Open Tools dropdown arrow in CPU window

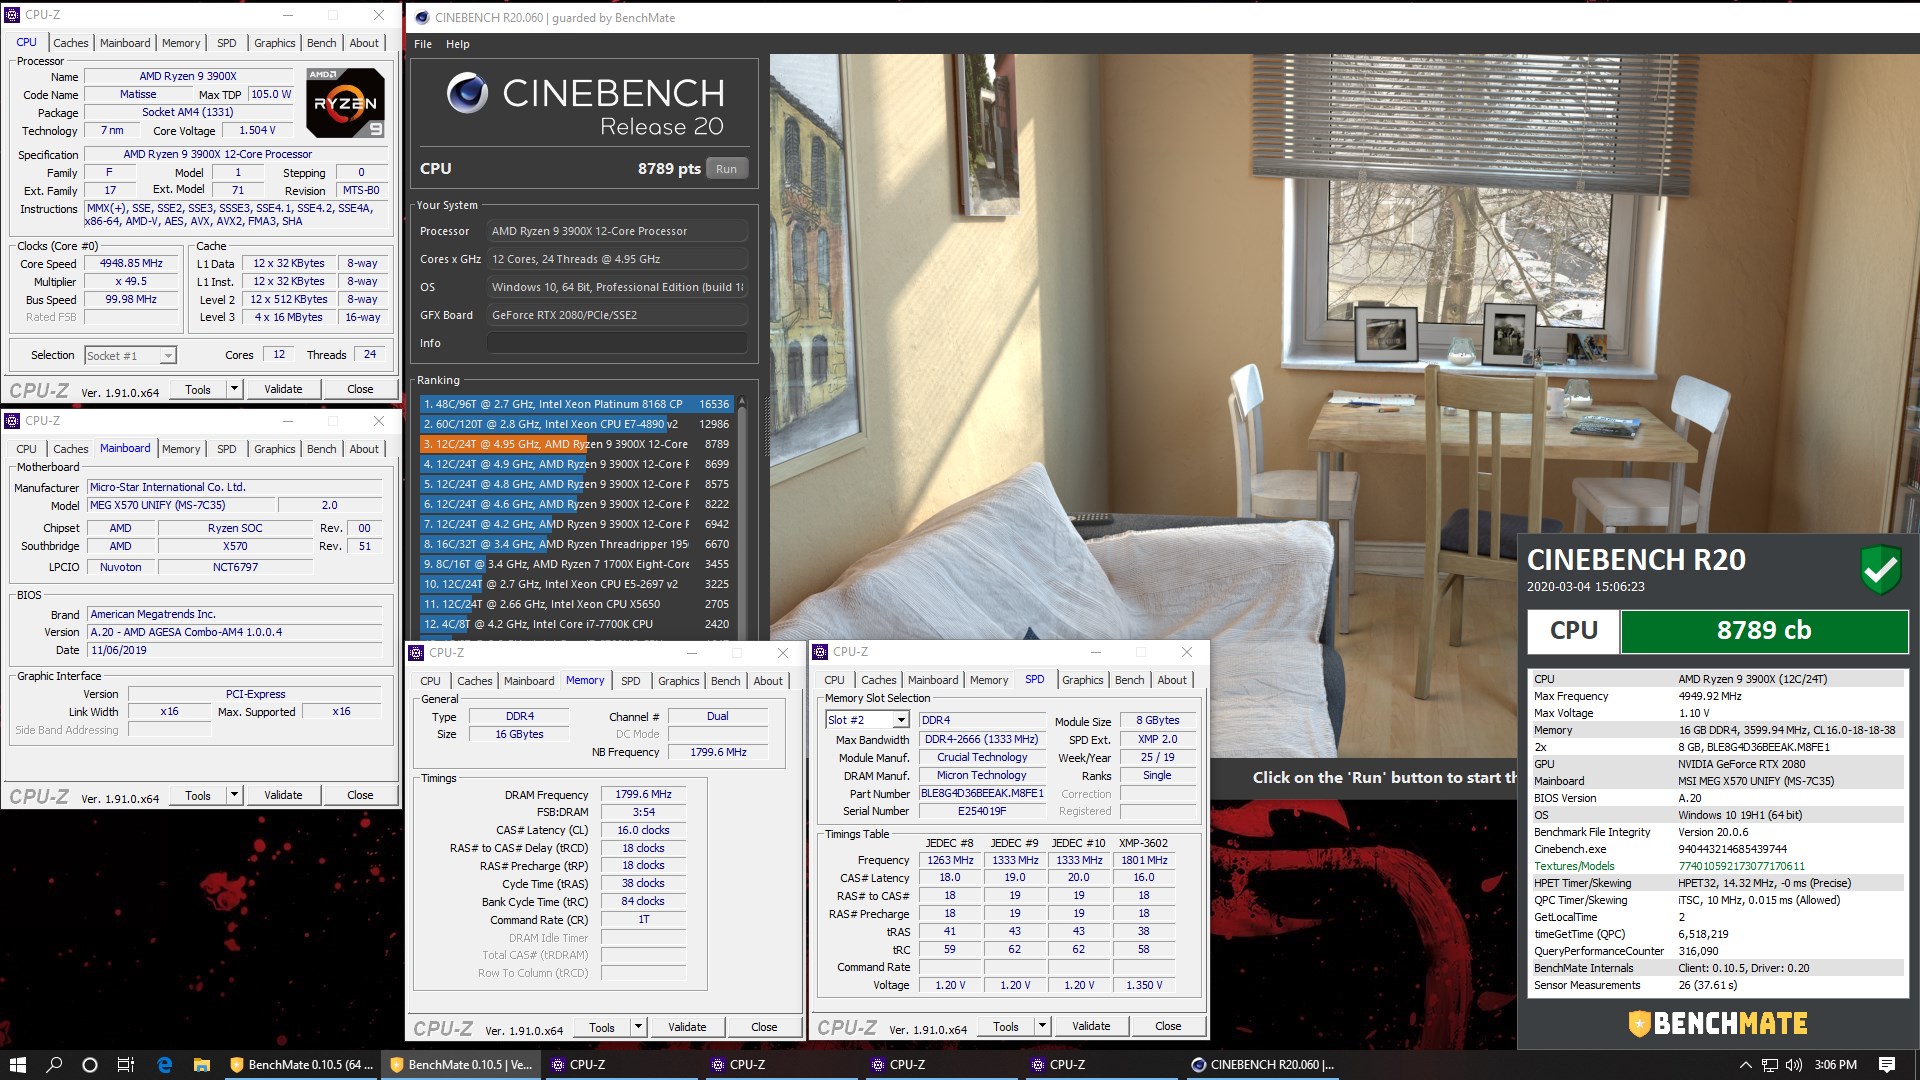(x=234, y=389)
